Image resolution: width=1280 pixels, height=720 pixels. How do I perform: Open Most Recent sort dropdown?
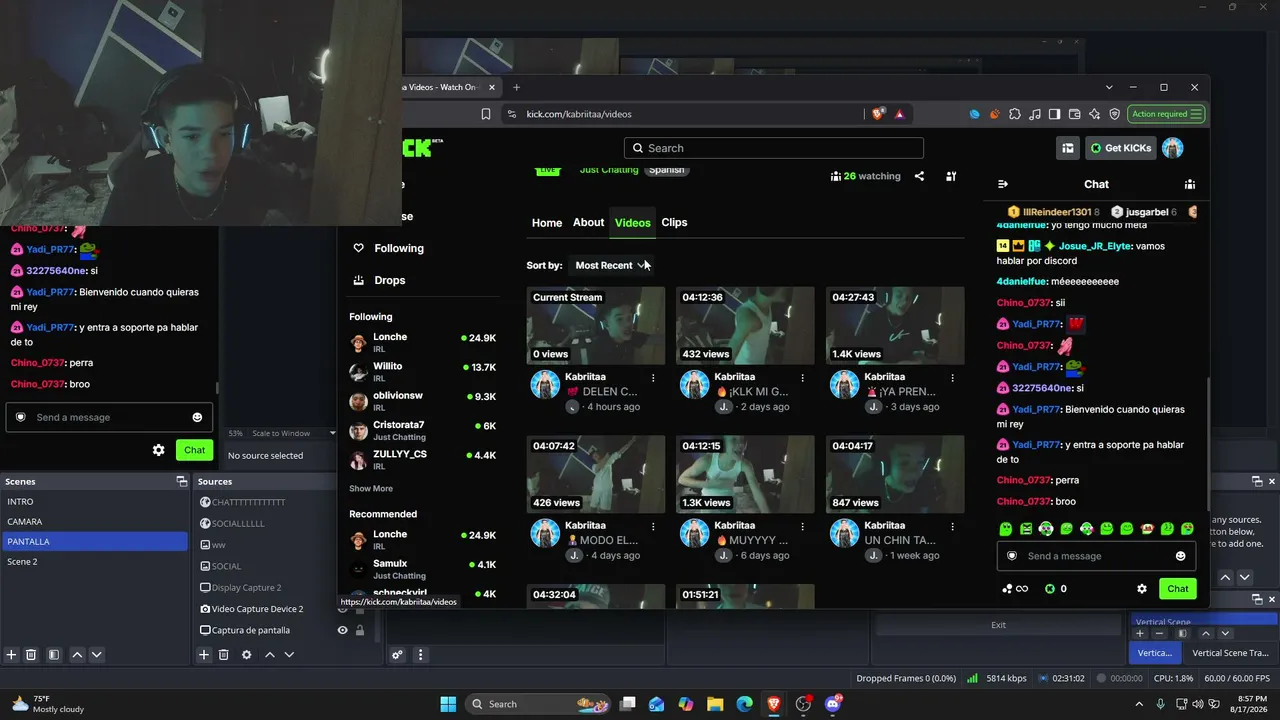pos(612,265)
